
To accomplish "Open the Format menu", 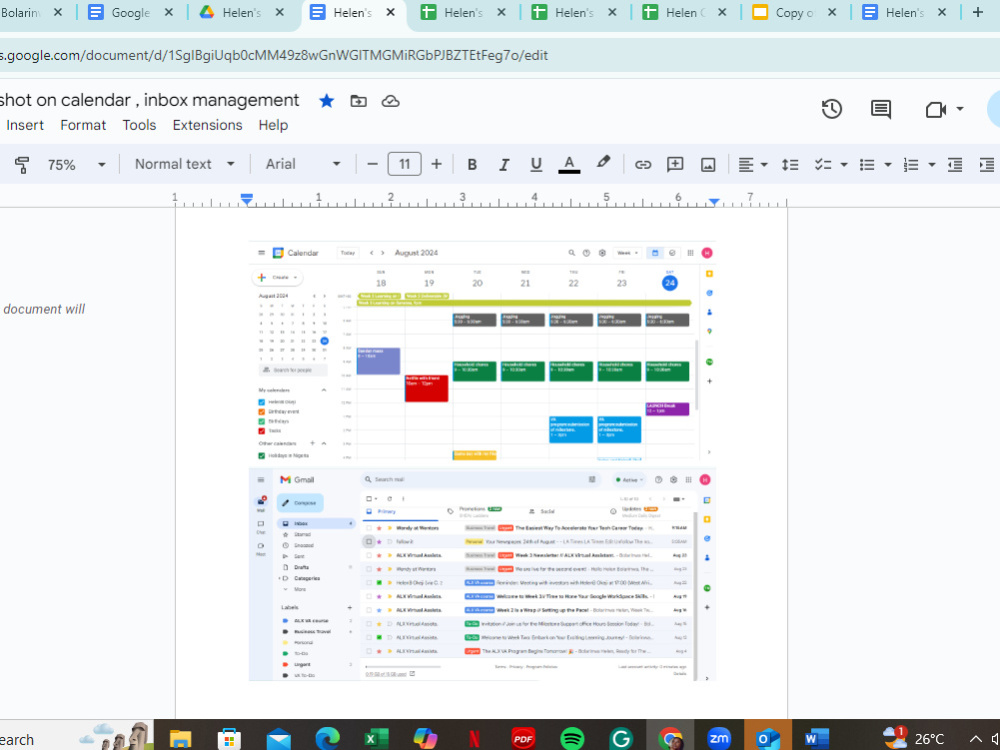I will point(83,125).
